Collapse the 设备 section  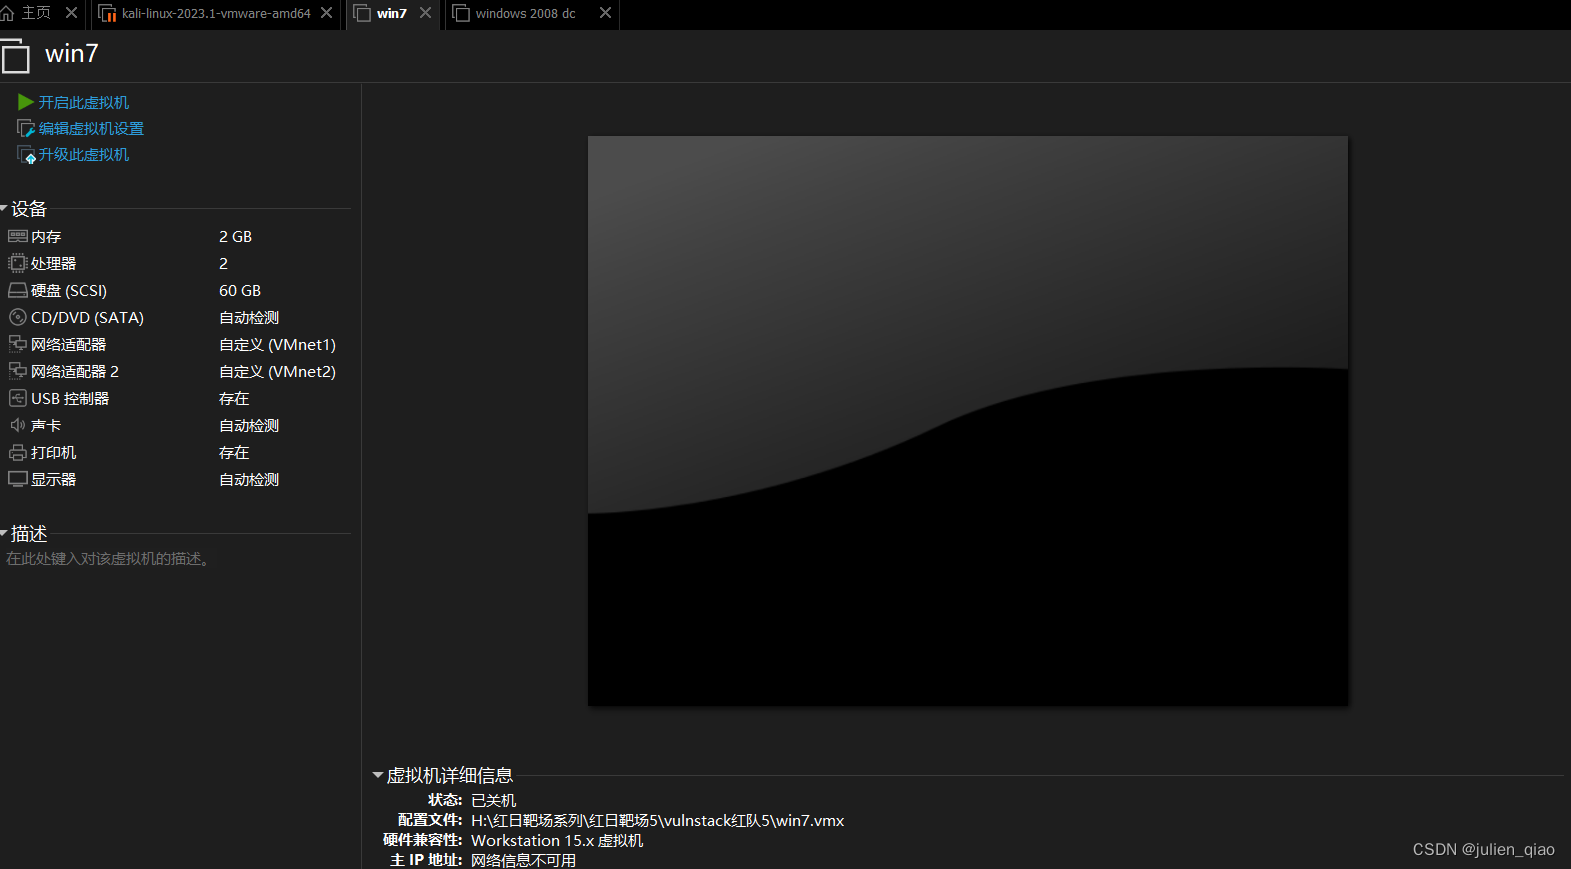[4, 208]
